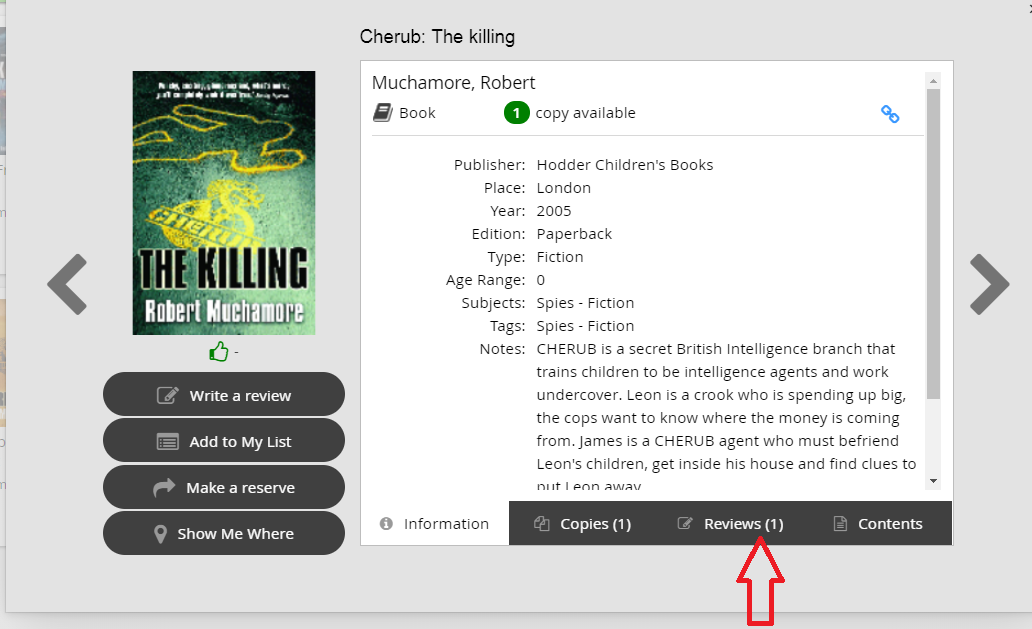
Task: Click Spies - Fiction in the Subjects row
Action: pyautogui.click(x=585, y=303)
